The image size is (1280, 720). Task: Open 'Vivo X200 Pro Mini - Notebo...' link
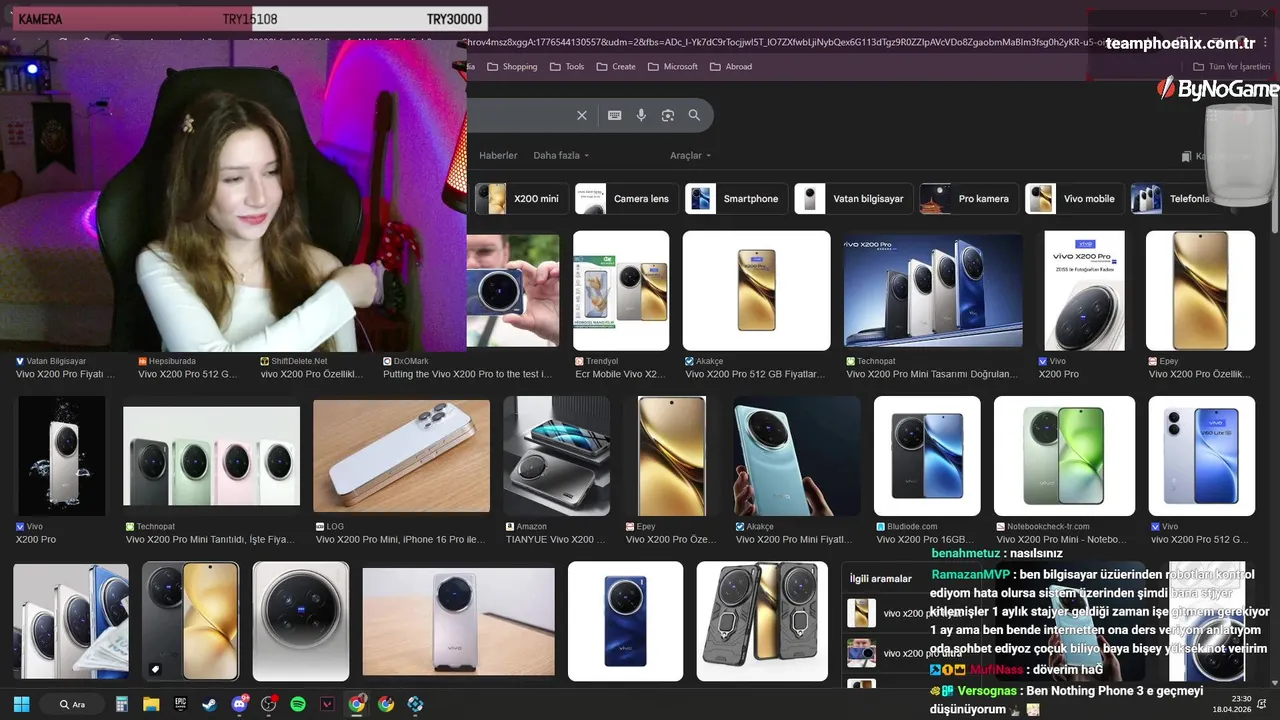click(1061, 539)
